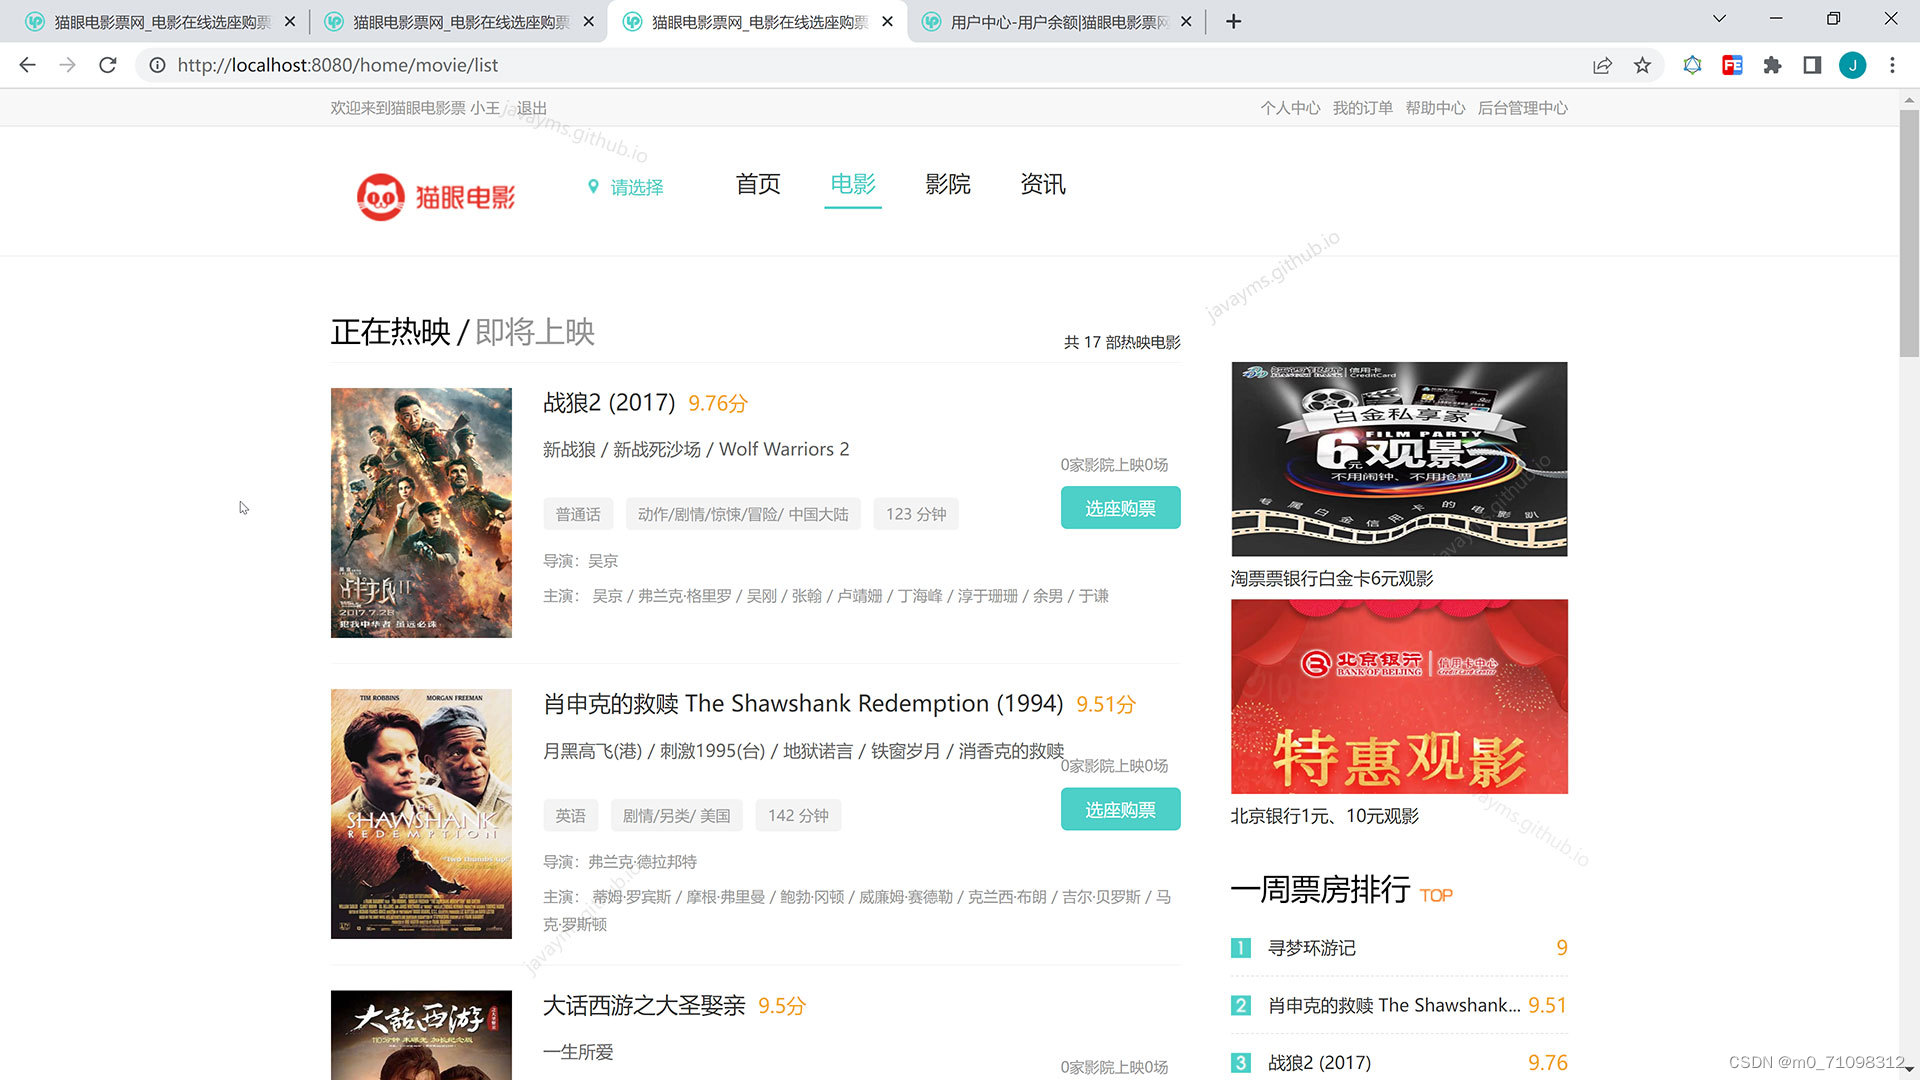Open 淘票票银行白金卡6元观影 caption

point(1332,579)
